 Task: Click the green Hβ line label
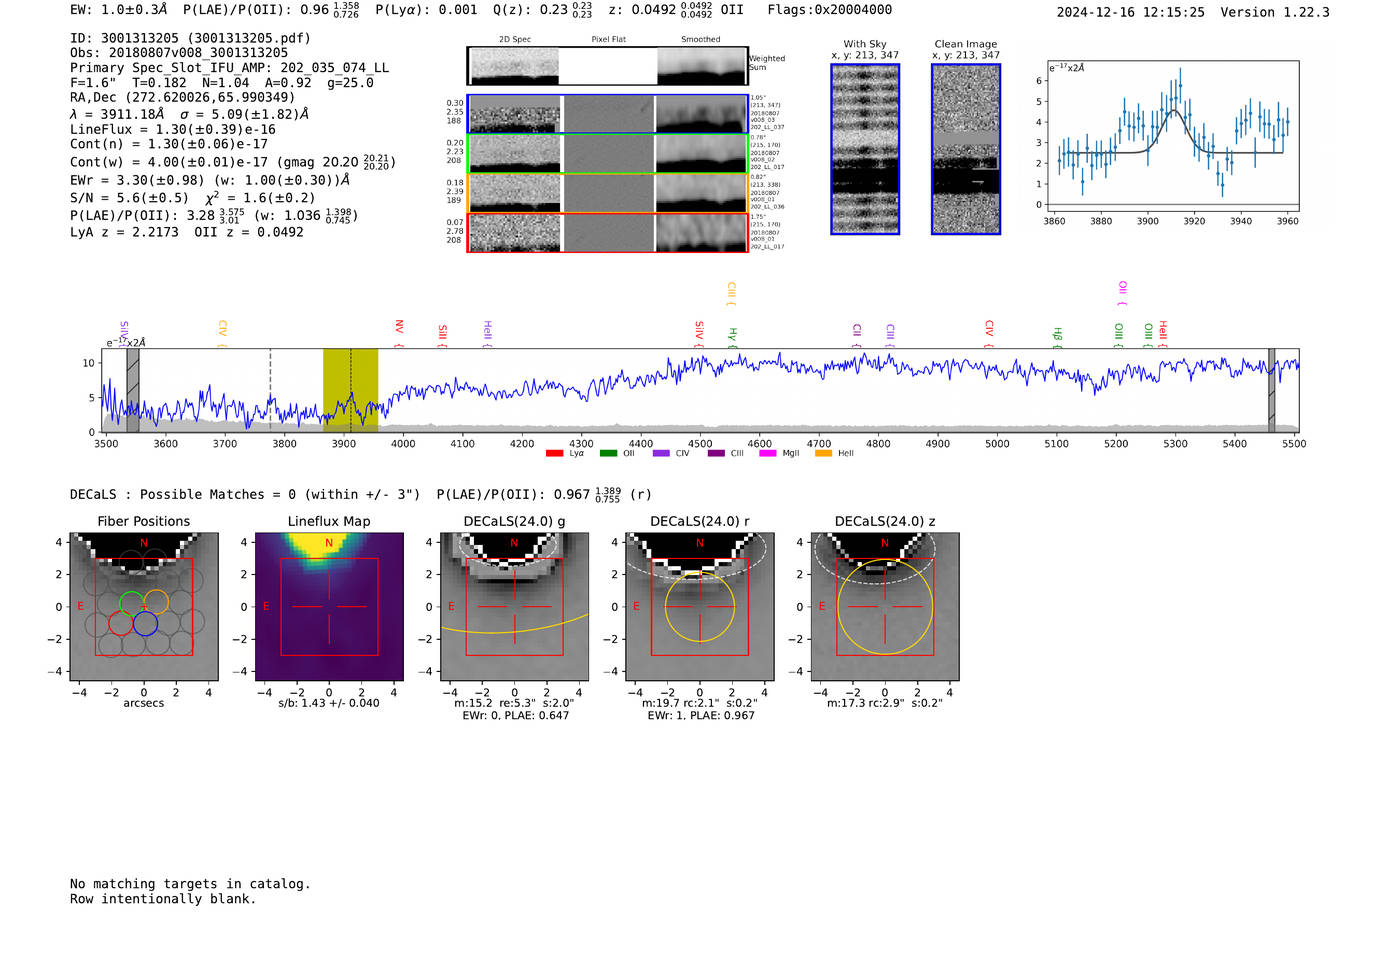(x=1057, y=337)
